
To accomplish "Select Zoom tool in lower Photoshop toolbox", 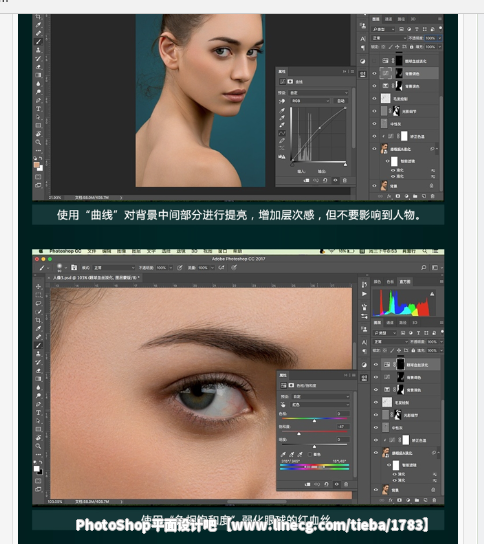I will tap(38, 446).
